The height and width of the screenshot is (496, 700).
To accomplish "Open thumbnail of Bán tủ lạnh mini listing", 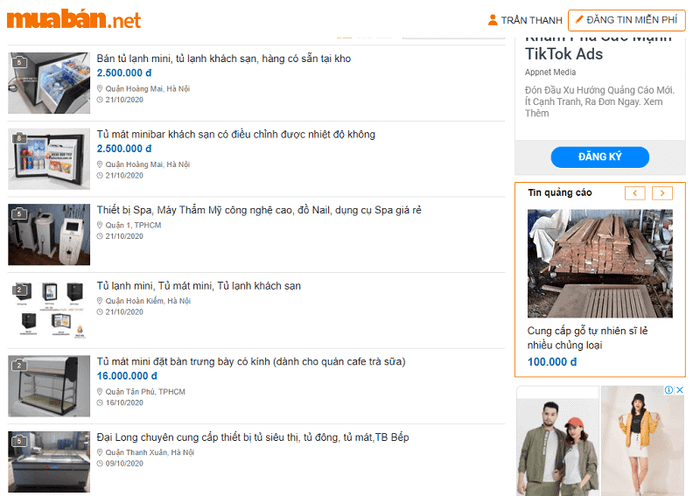I will click(49, 83).
